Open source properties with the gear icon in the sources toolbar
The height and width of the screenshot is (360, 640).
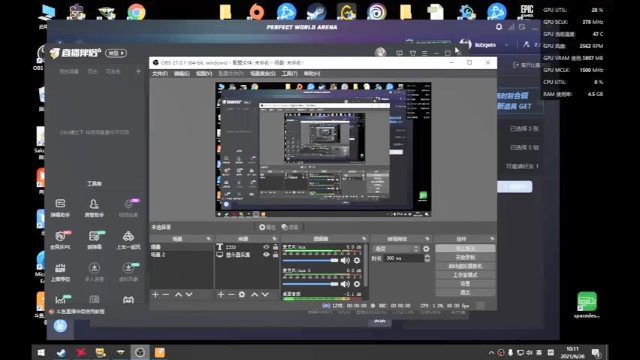point(242,294)
